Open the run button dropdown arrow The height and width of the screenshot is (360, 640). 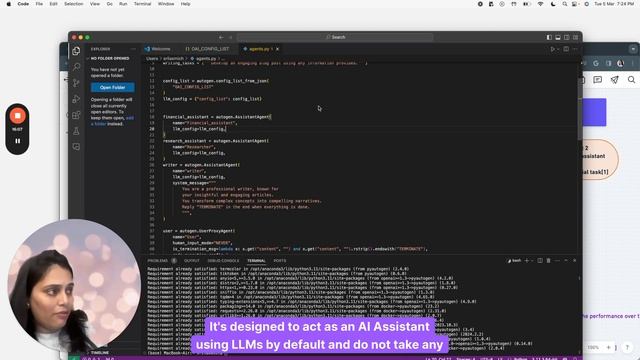[x=558, y=49]
